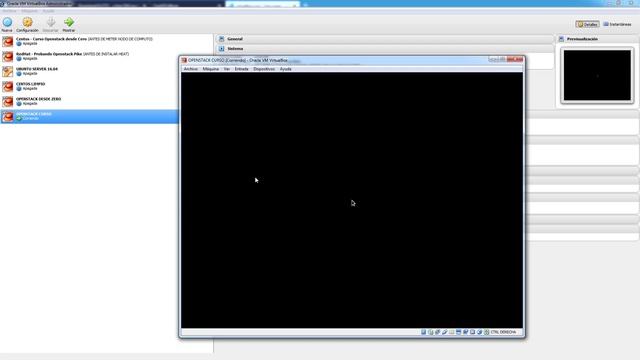Click the Descartar arrow icon in the toolbar

click(x=51, y=22)
